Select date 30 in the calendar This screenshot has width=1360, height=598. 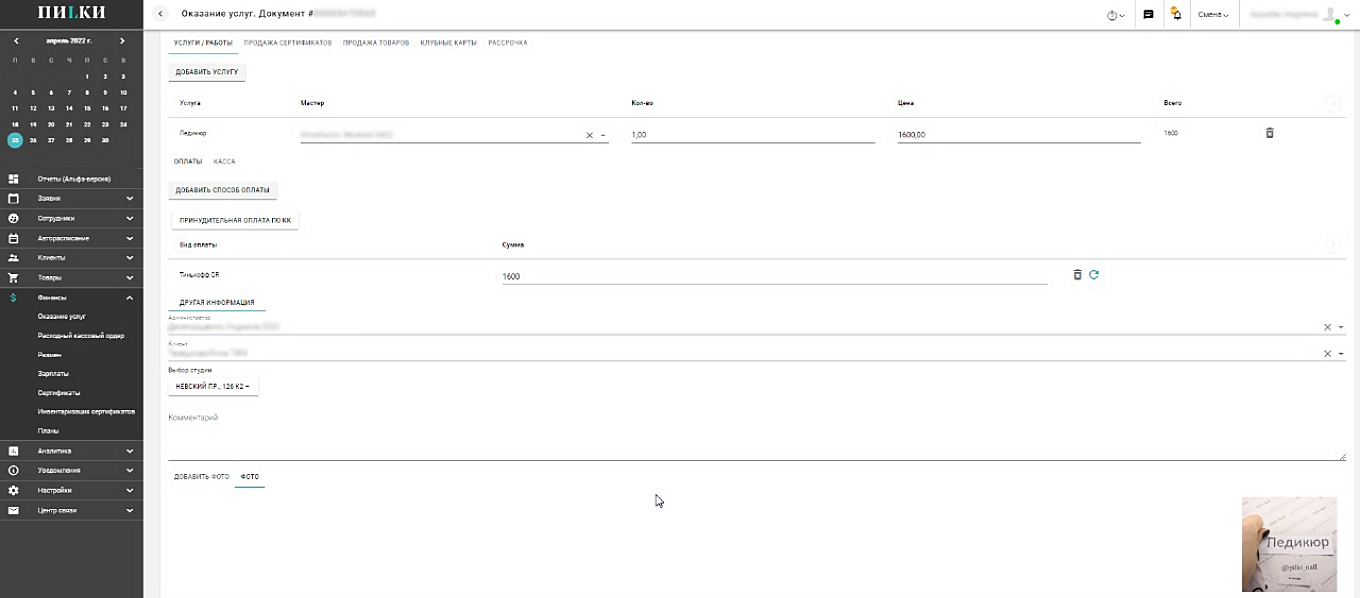click(x=105, y=140)
